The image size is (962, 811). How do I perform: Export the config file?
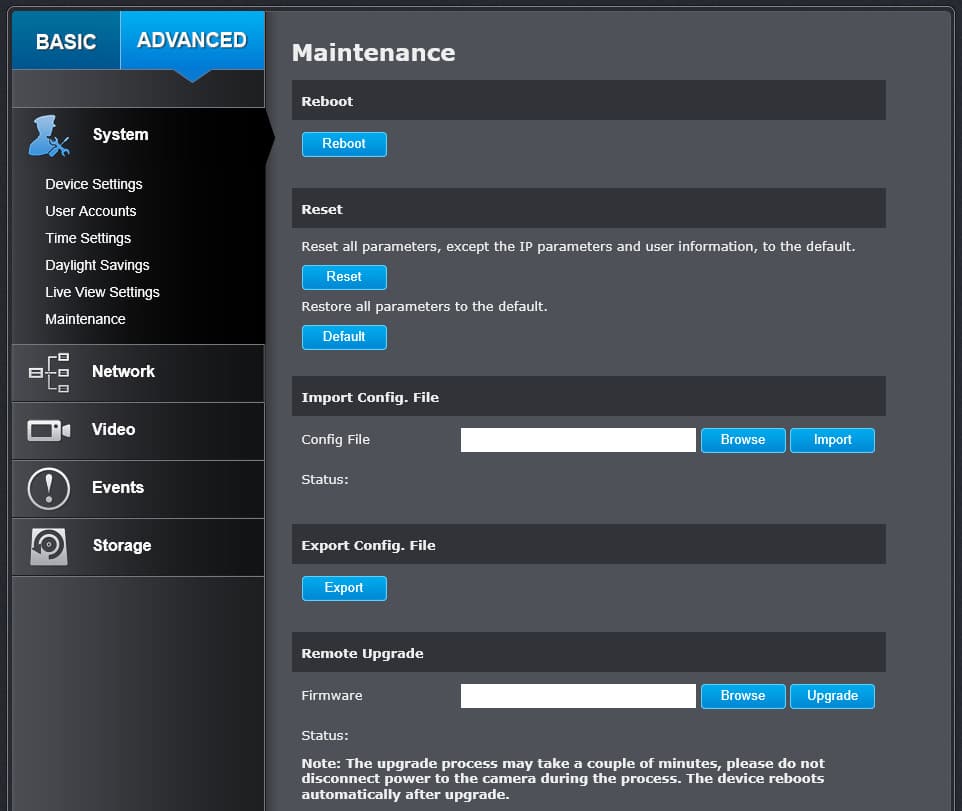[x=344, y=588]
